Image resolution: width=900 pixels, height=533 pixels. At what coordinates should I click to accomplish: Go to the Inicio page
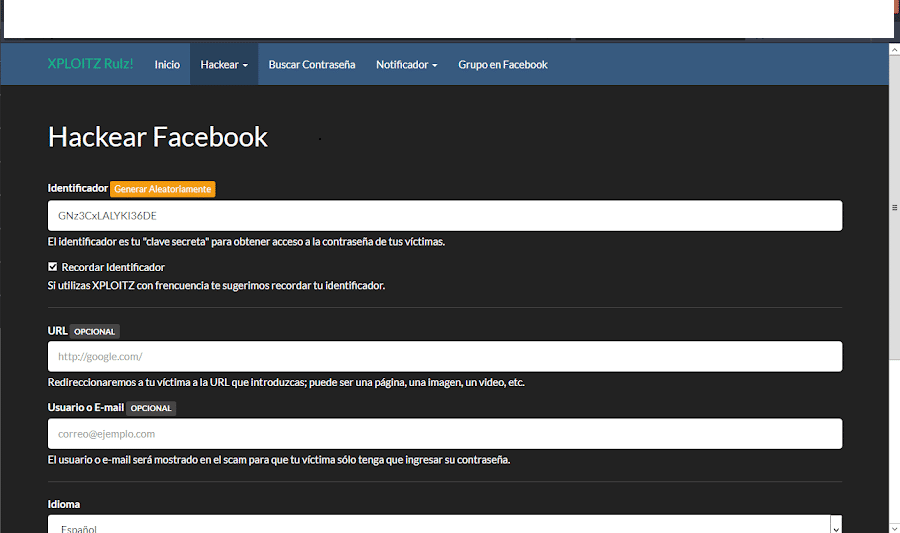pos(167,64)
